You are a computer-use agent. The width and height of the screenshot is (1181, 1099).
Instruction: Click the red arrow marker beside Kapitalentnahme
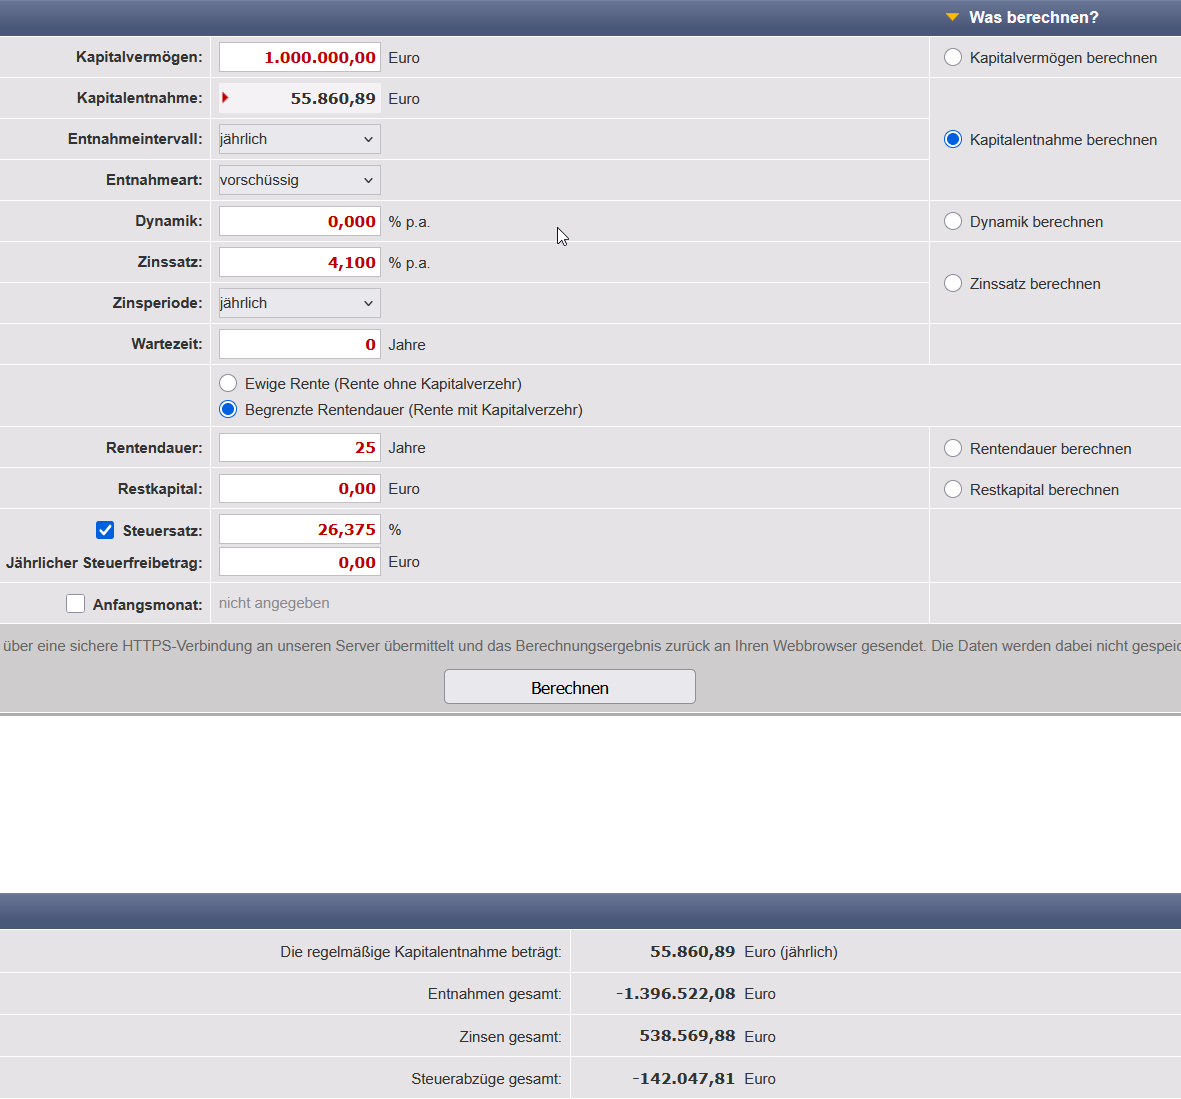224,98
